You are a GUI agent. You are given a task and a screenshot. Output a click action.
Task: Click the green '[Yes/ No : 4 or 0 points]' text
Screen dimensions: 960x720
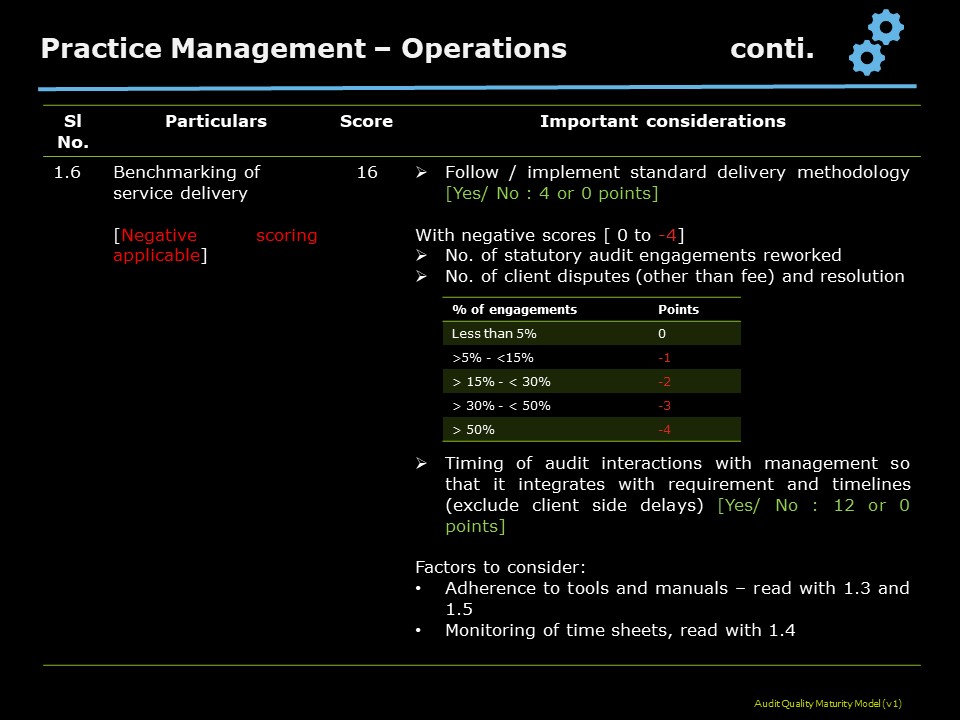(552, 193)
